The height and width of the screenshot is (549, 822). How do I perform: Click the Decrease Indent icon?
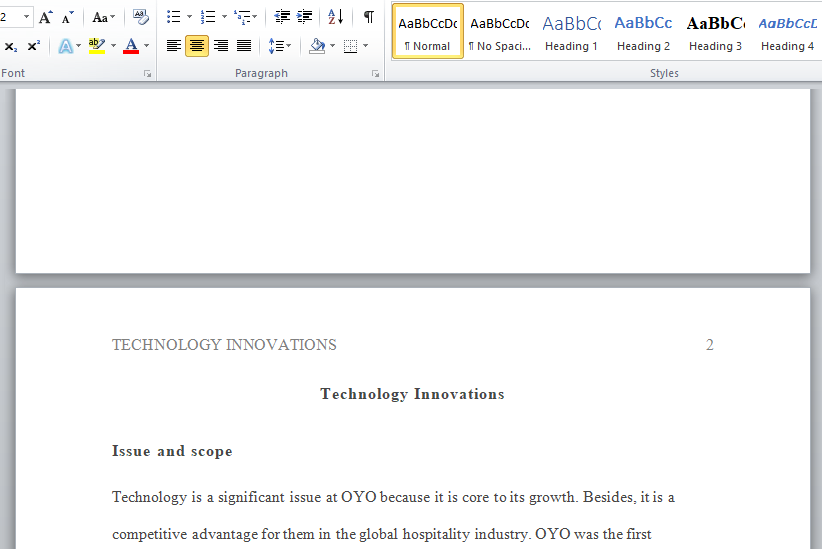pyautogui.click(x=282, y=17)
